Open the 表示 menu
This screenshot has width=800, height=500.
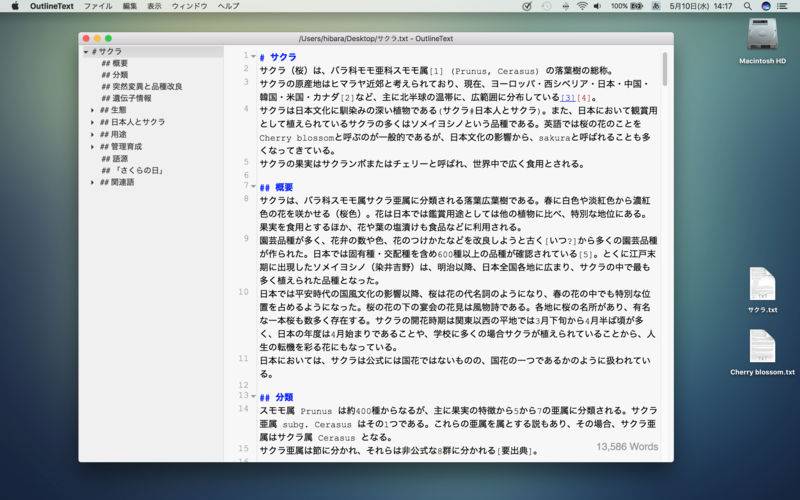[154, 6]
